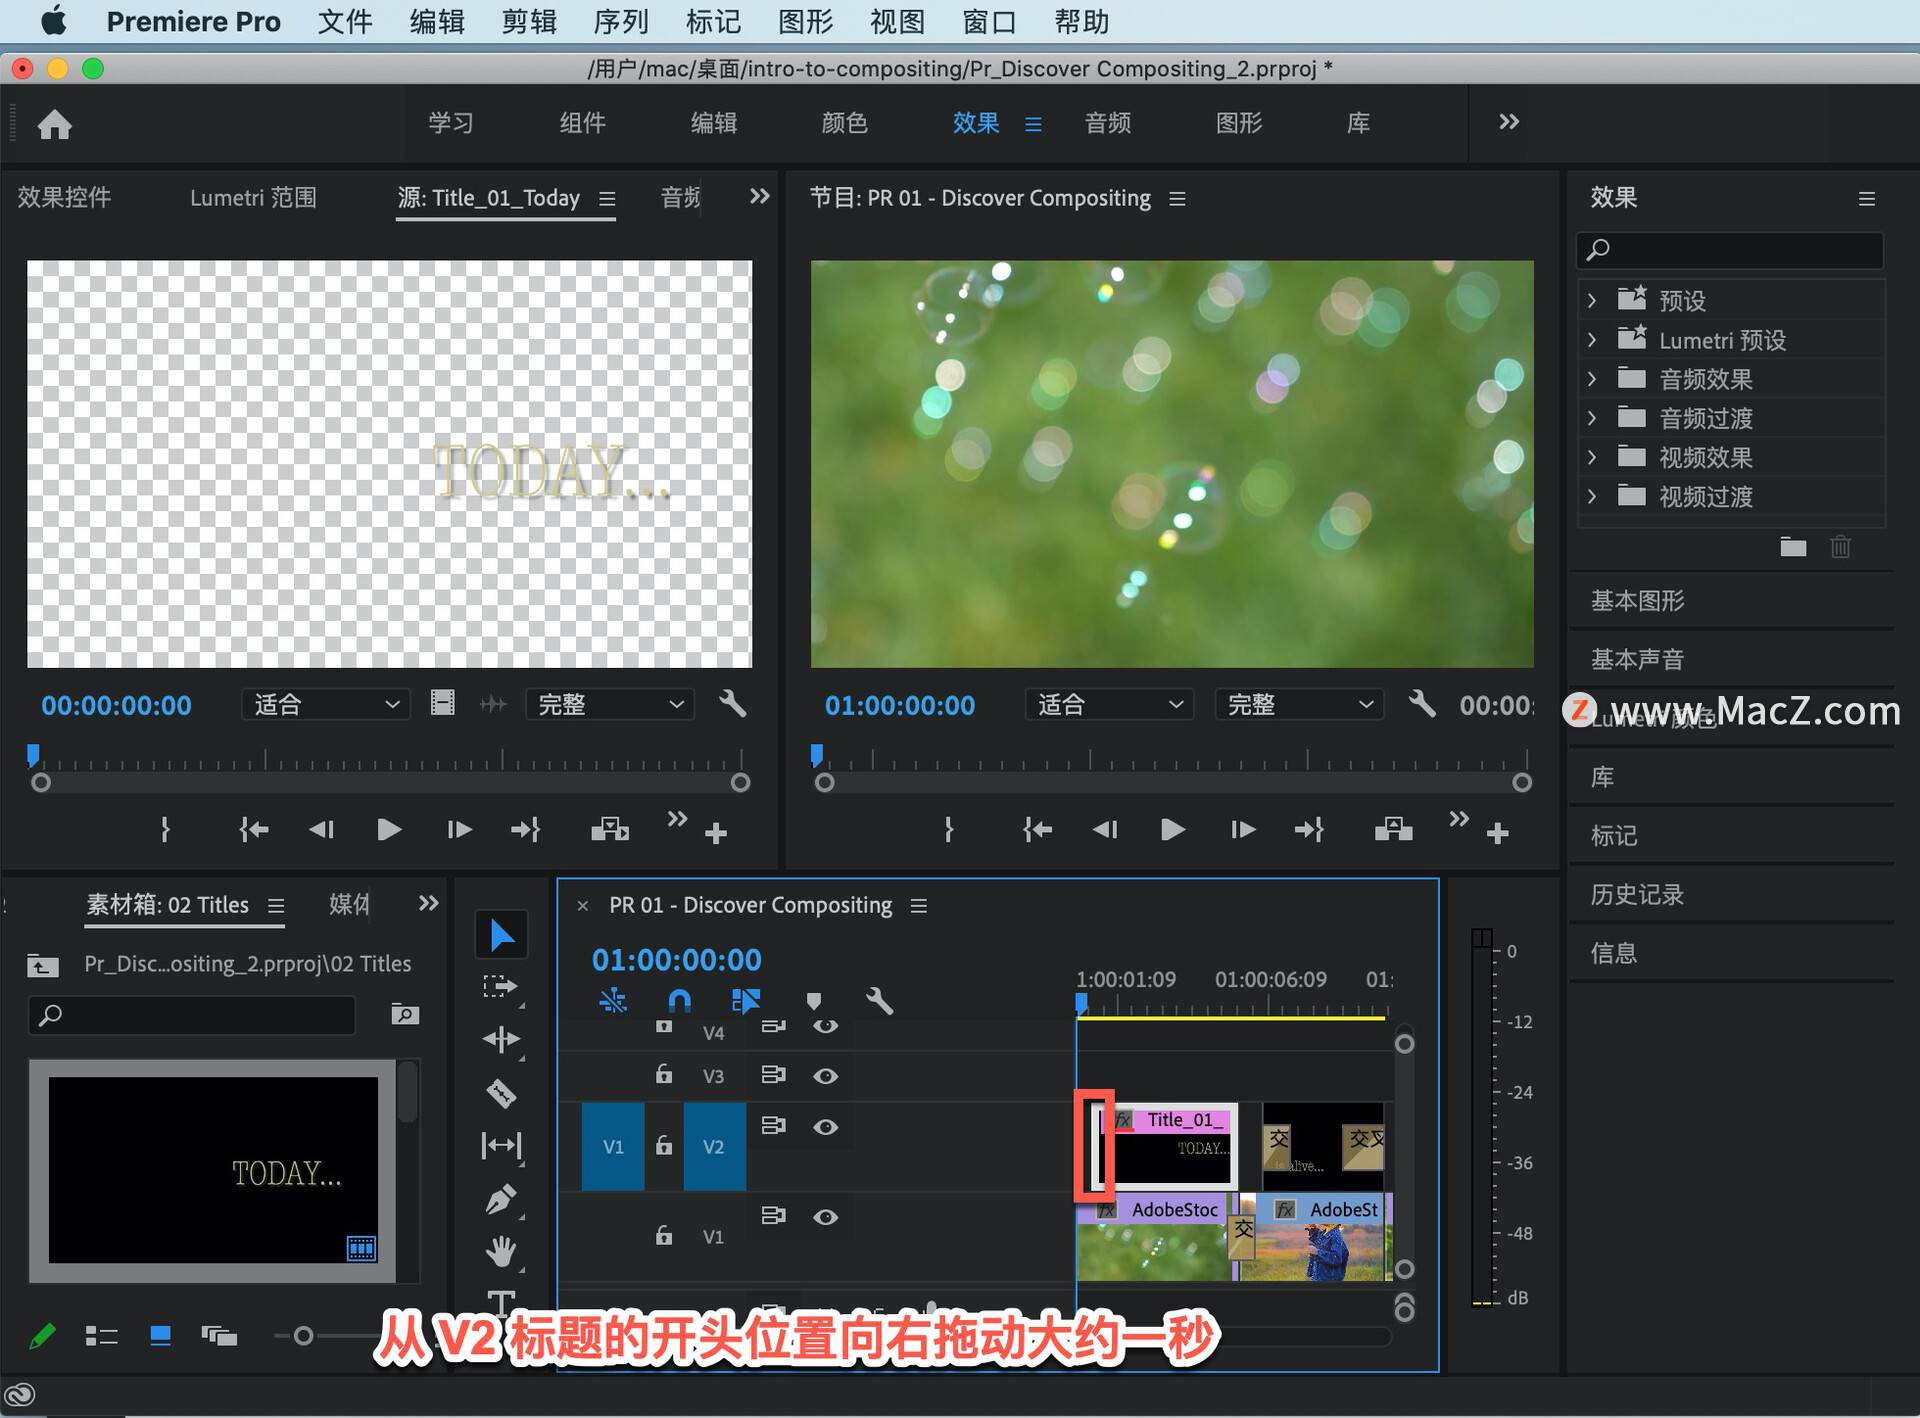Click the bin thumbnail zoom slider
The width and height of the screenshot is (1920, 1418).
[x=304, y=1336]
